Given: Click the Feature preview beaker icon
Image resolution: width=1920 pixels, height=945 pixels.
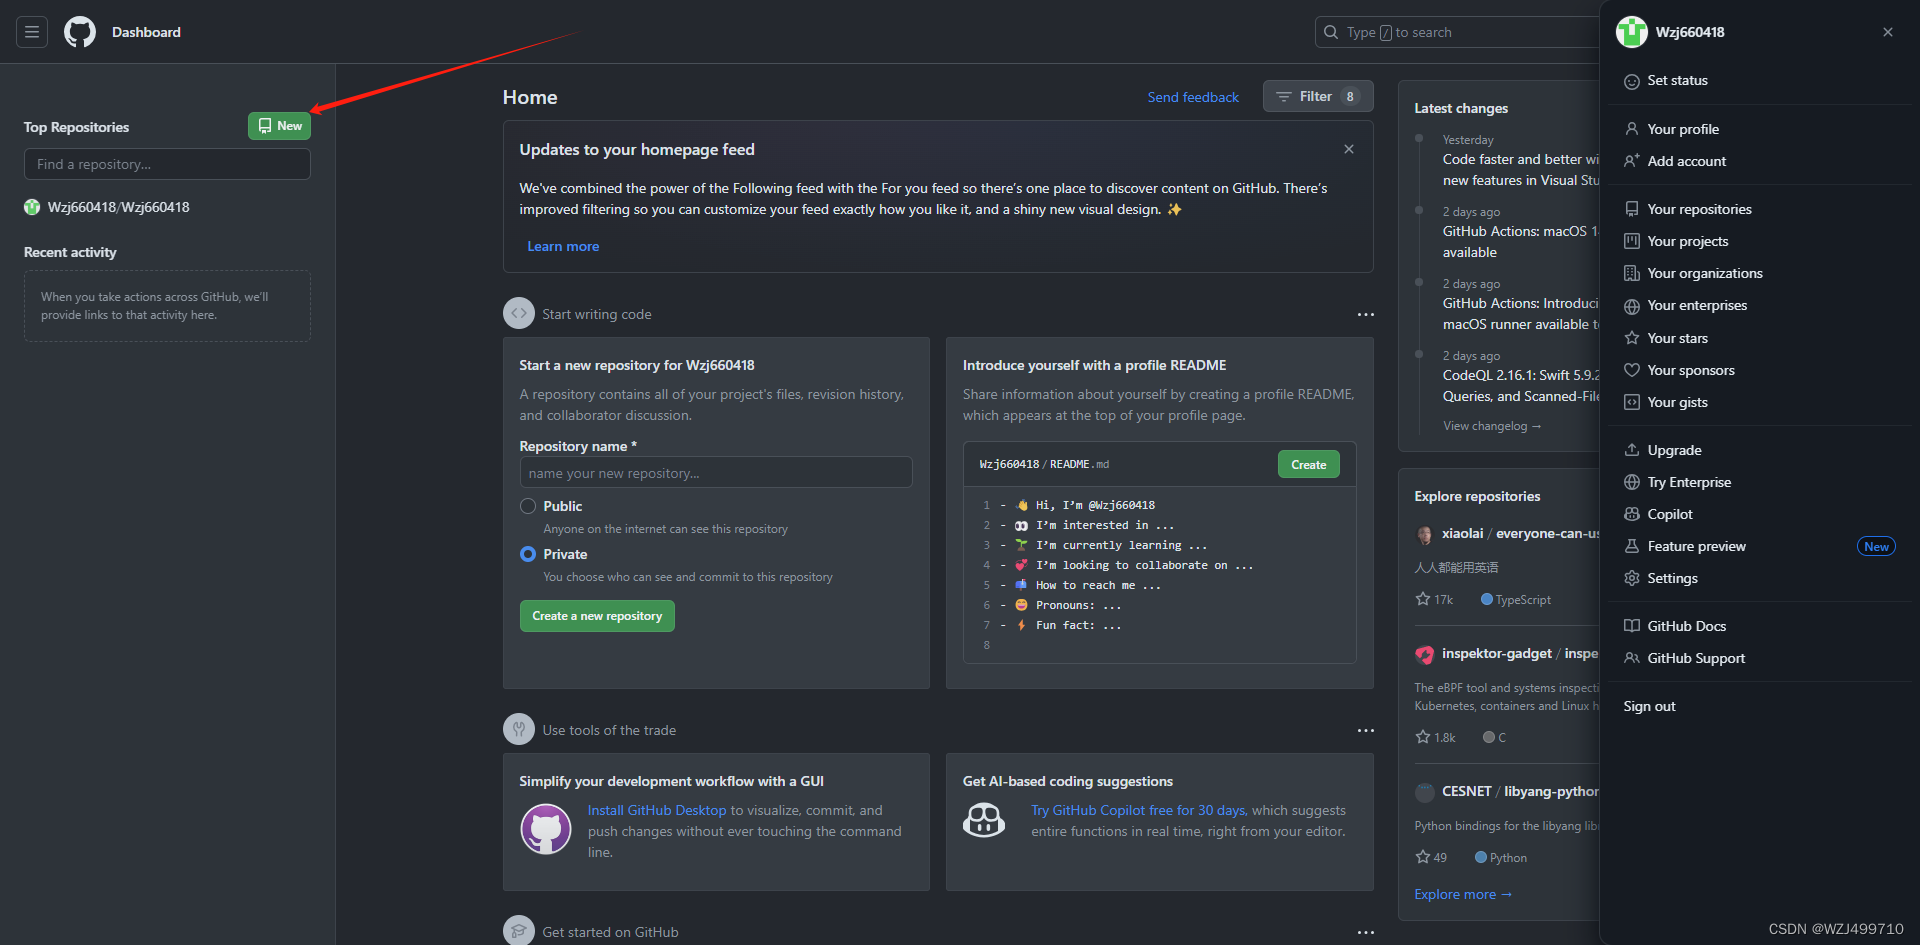Looking at the screenshot, I should [1632, 546].
